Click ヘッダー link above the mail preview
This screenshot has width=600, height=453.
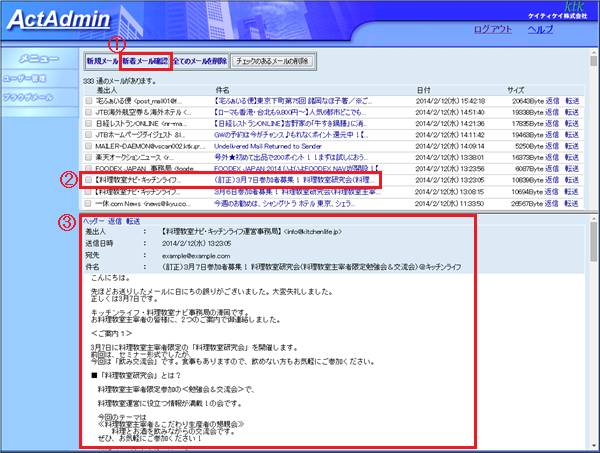coord(93,221)
